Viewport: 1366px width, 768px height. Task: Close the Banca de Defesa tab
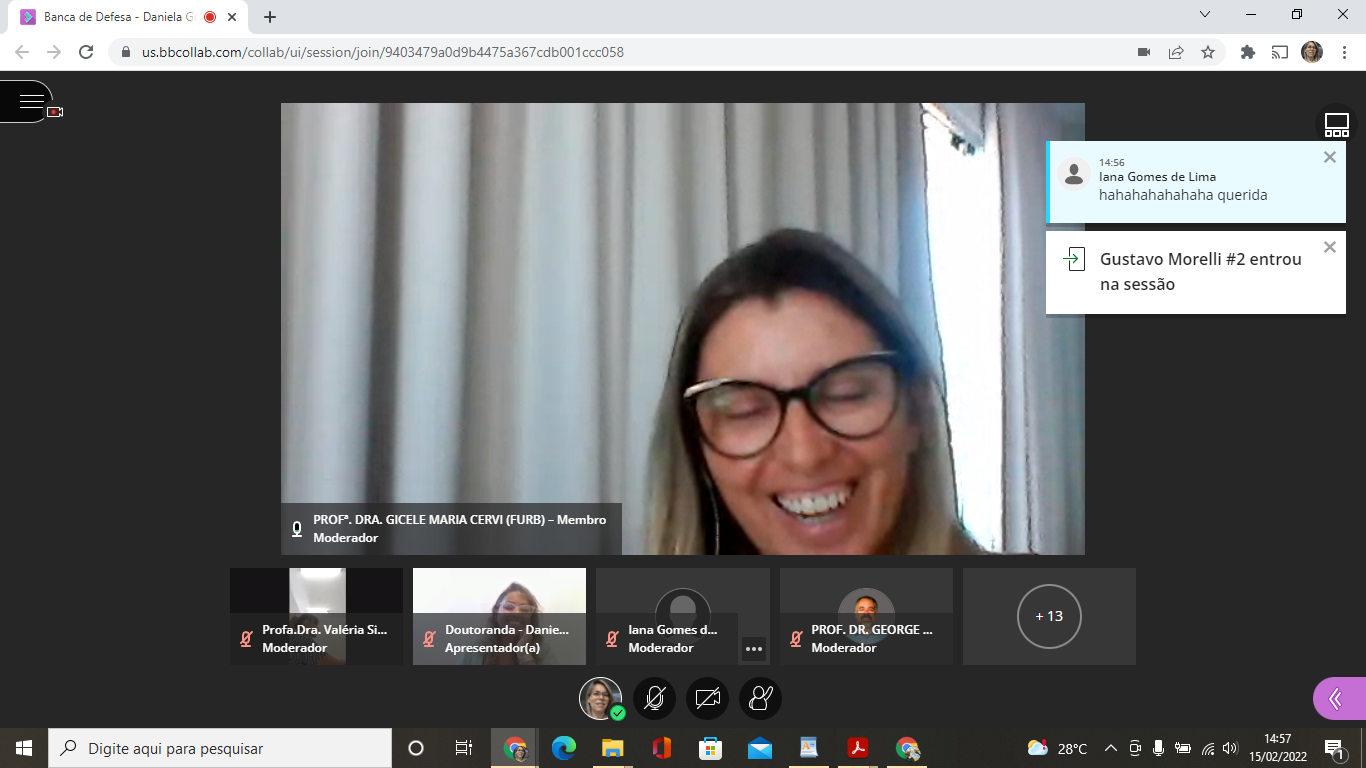coord(232,17)
